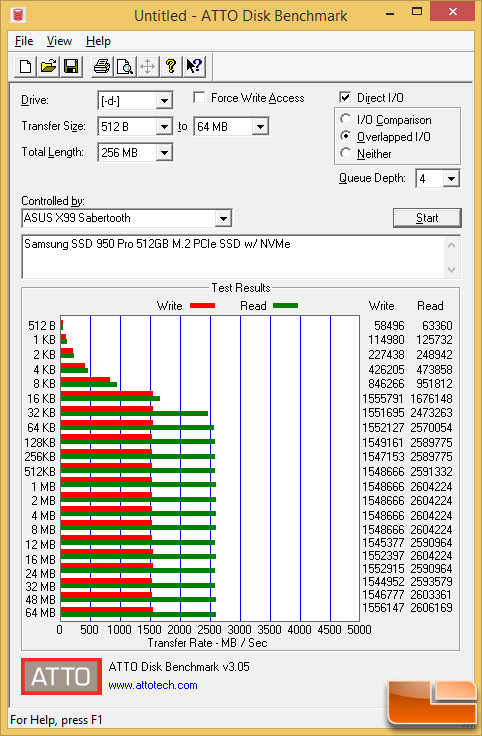Visit the www.attotech.com link
482x736 pixels.
[x=153, y=685]
